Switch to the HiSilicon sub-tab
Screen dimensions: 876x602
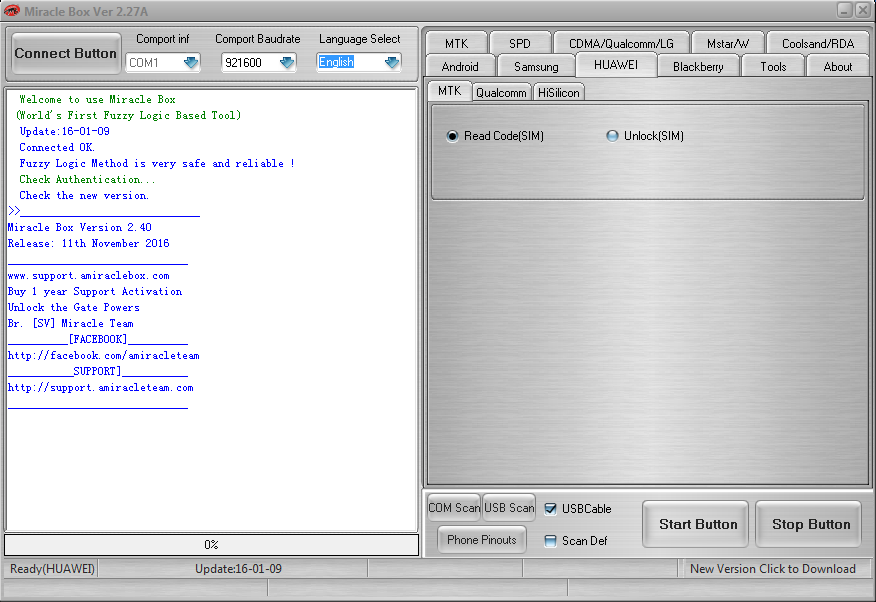click(559, 93)
